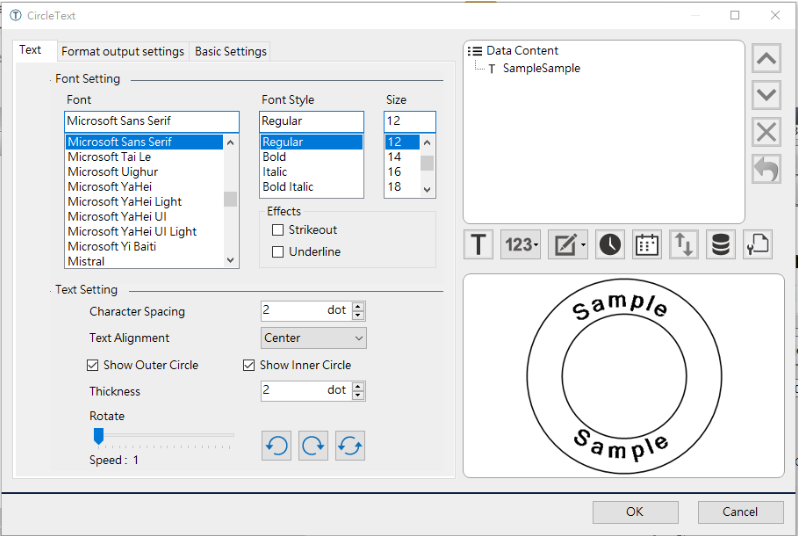Rotate text counterclockwise
The width and height of the screenshot is (798, 536).
point(276,446)
